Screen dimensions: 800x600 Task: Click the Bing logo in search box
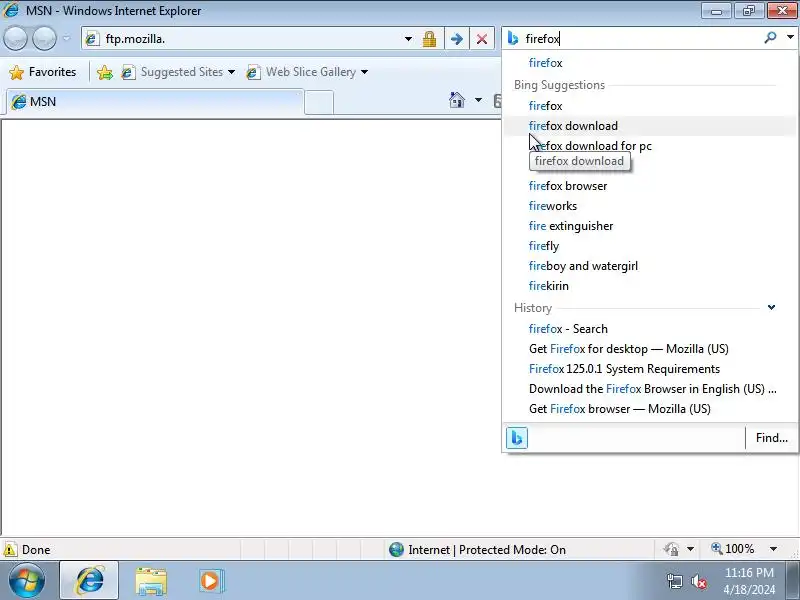pos(513,39)
